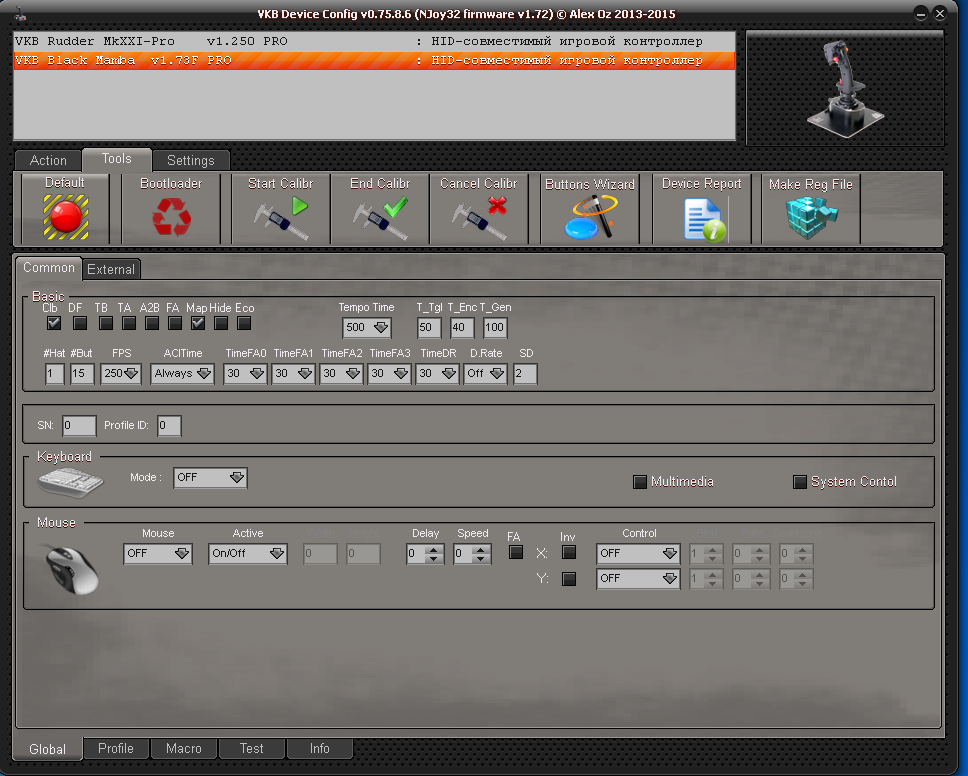Click the T_Tgl input field
968x776 pixels.
[429, 327]
